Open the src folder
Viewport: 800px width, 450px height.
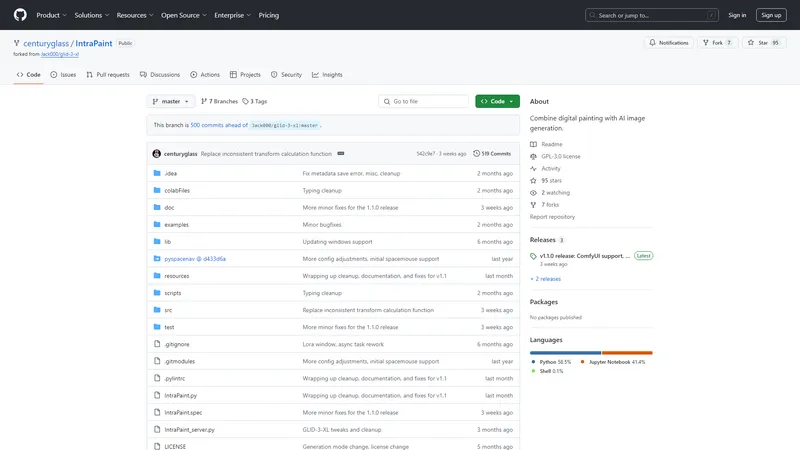click(x=168, y=310)
